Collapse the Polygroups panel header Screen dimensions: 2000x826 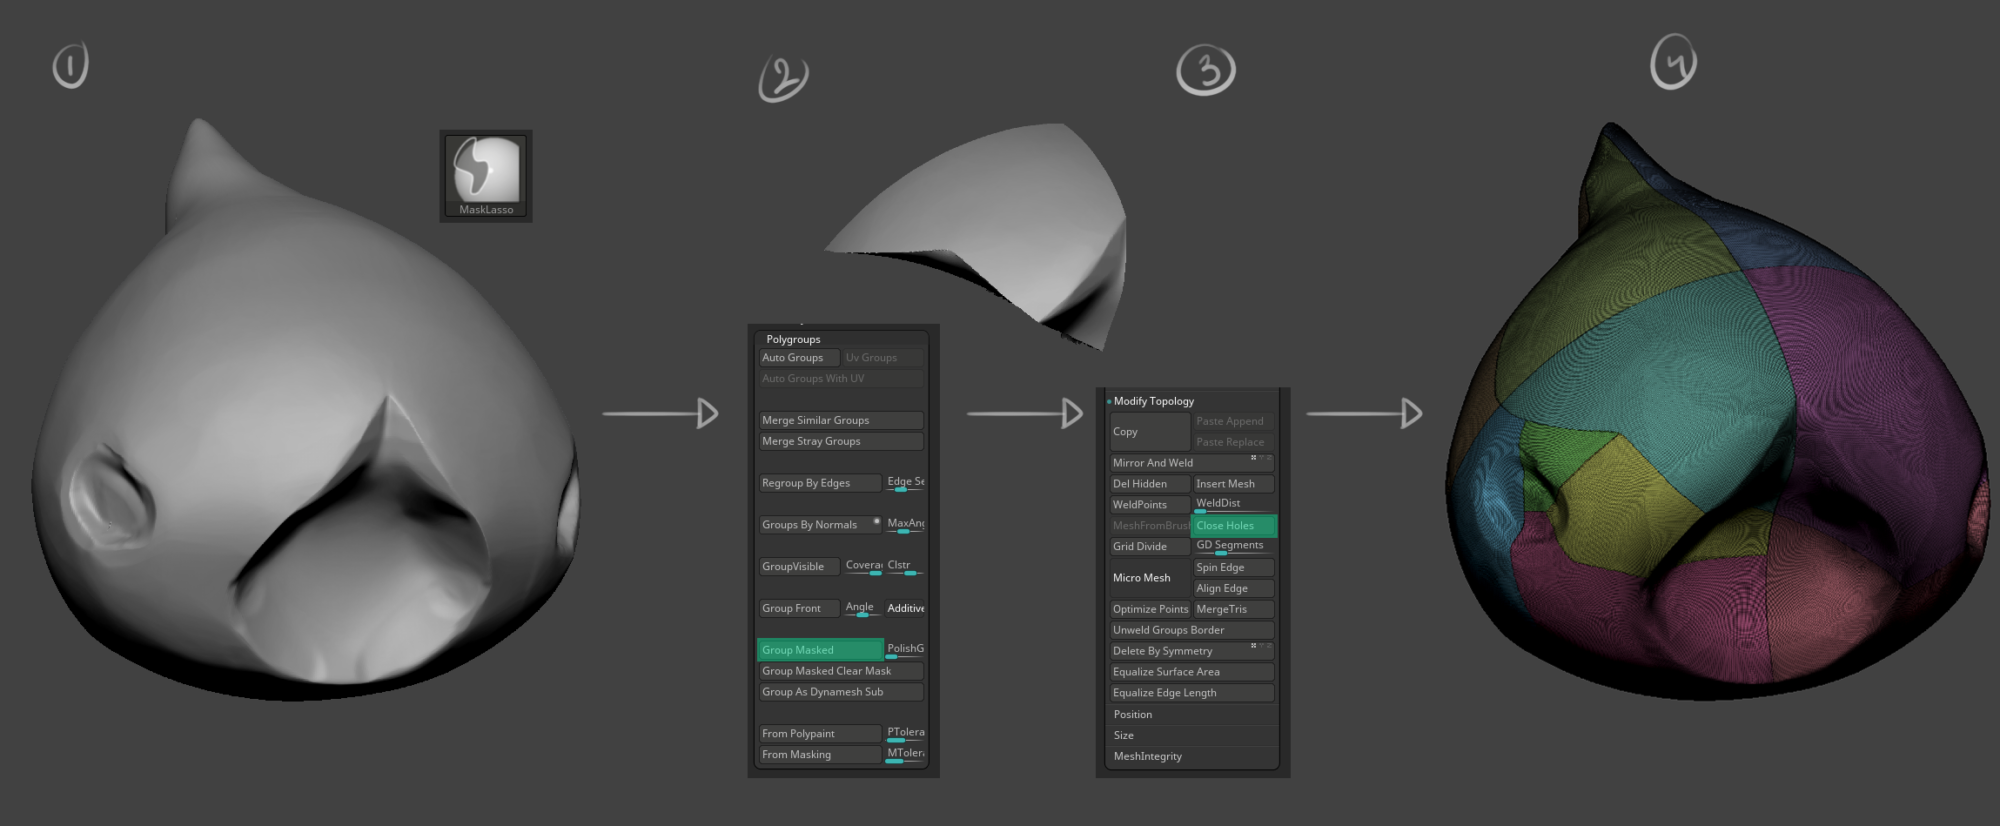click(793, 339)
